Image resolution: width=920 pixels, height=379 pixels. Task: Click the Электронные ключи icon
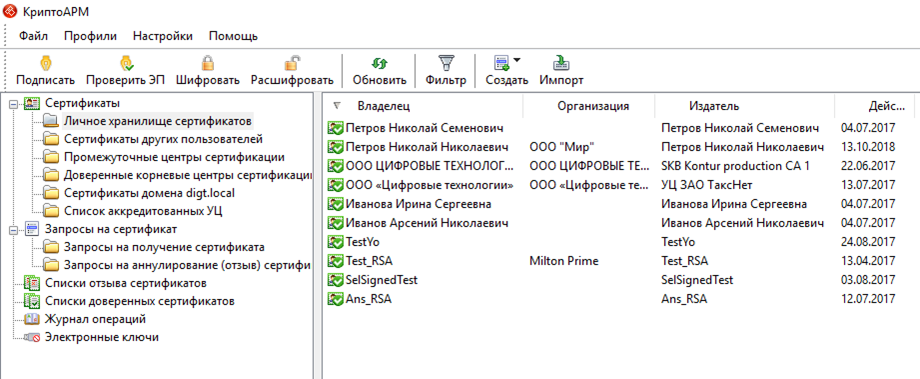32,338
